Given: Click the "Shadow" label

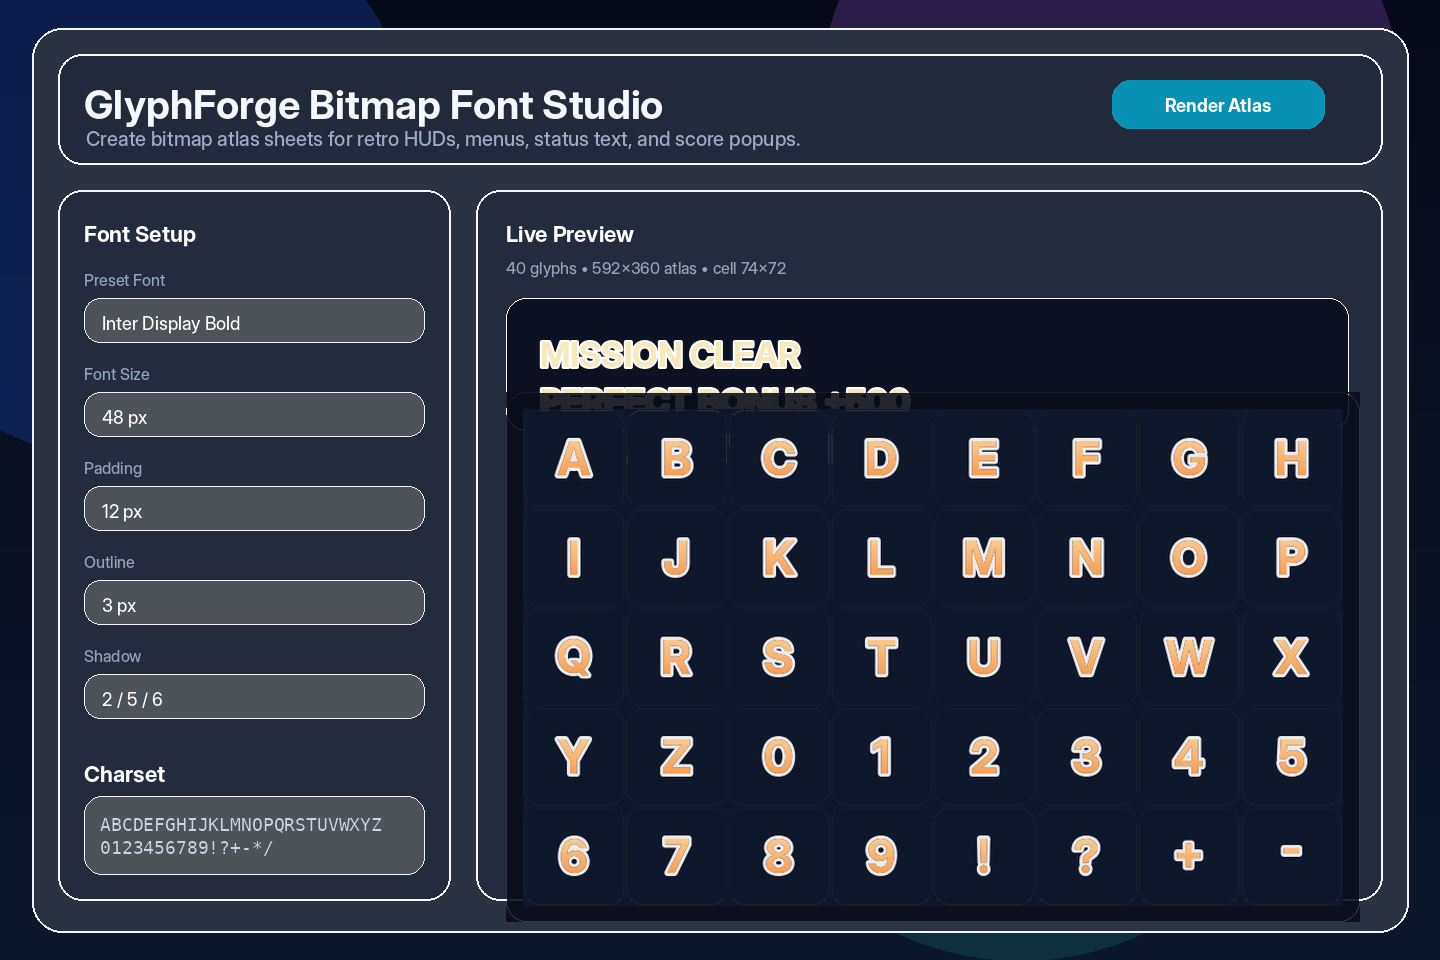Looking at the screenshot, I should (112, 656).
